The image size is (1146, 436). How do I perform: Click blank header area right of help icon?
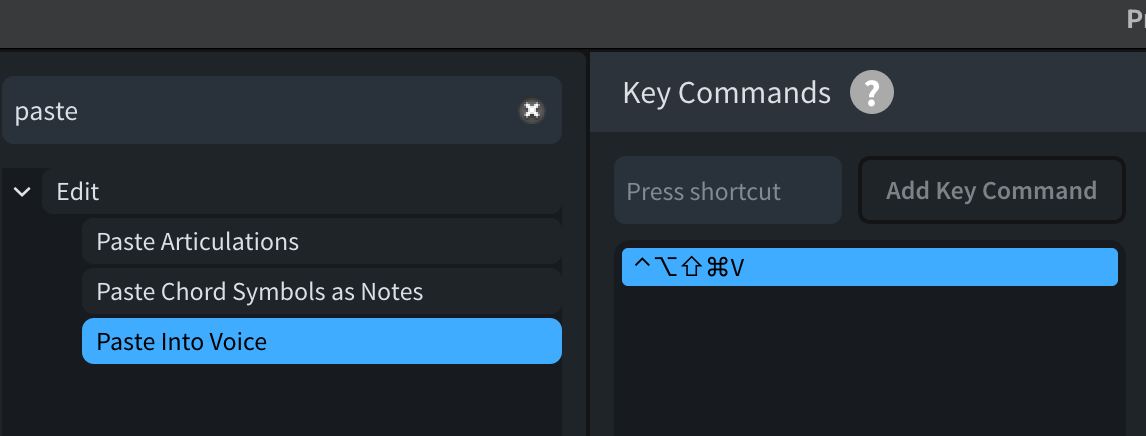pos(1010,93)
